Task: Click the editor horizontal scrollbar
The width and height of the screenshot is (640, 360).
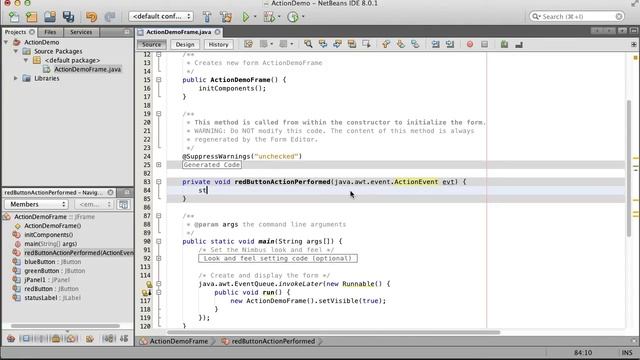Action: click(x=333, y=332)
